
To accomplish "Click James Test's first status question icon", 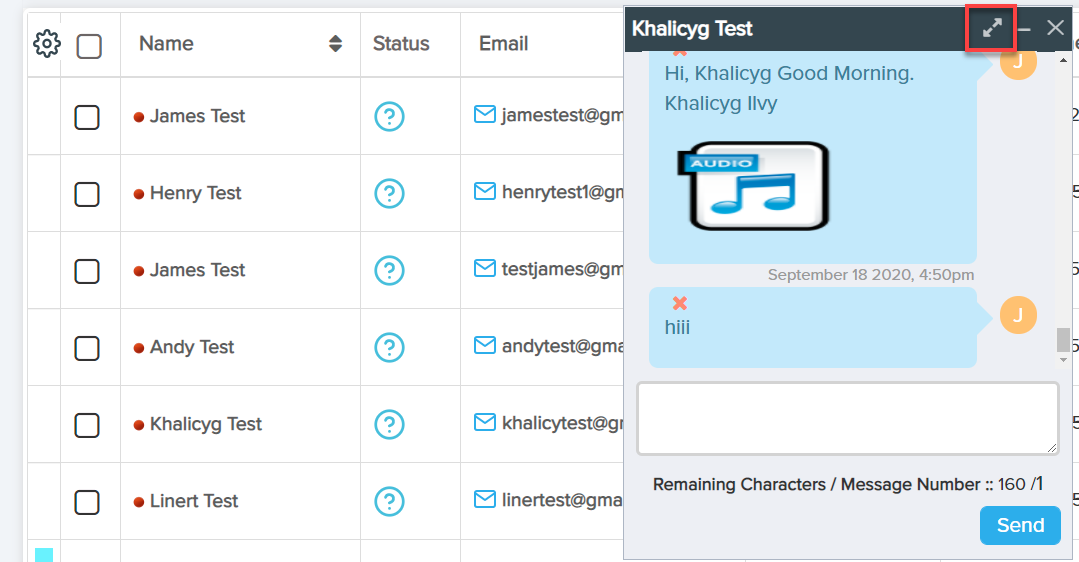I will point(389,116).
